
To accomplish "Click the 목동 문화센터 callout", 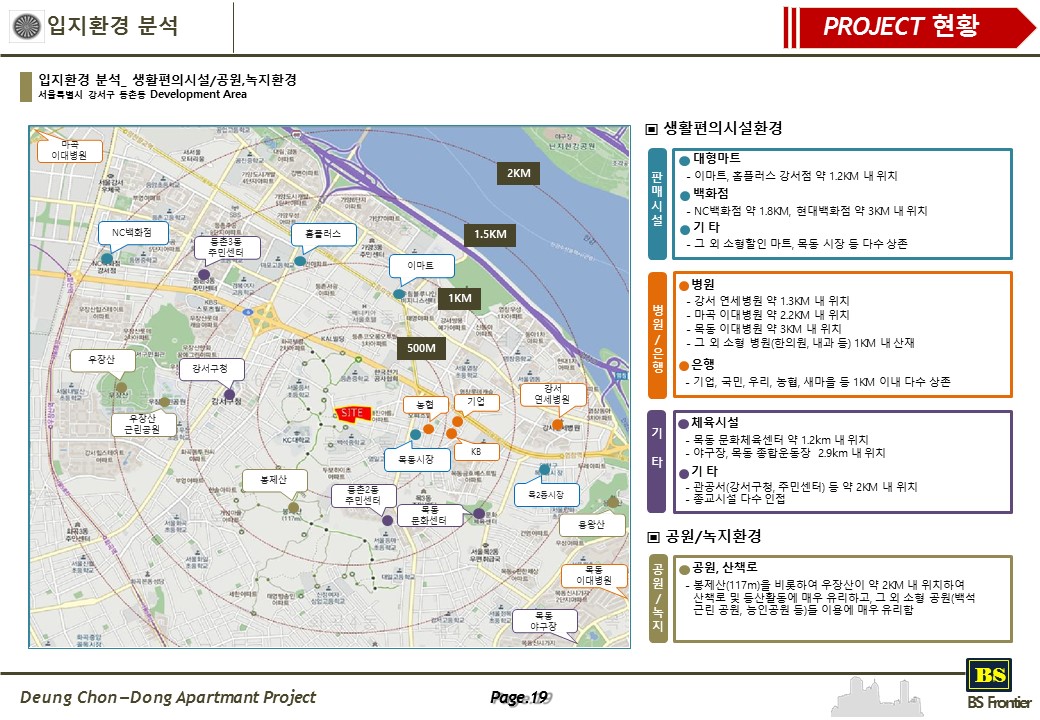I will (430, 515).
